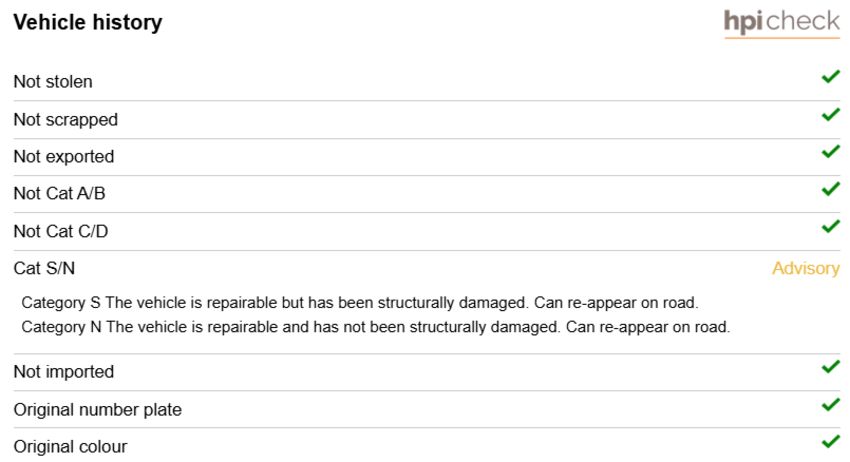Click the green checkmark beside Not scrapped
The height and width of the screenshot is (462, 850).
(x=830, y=114)
